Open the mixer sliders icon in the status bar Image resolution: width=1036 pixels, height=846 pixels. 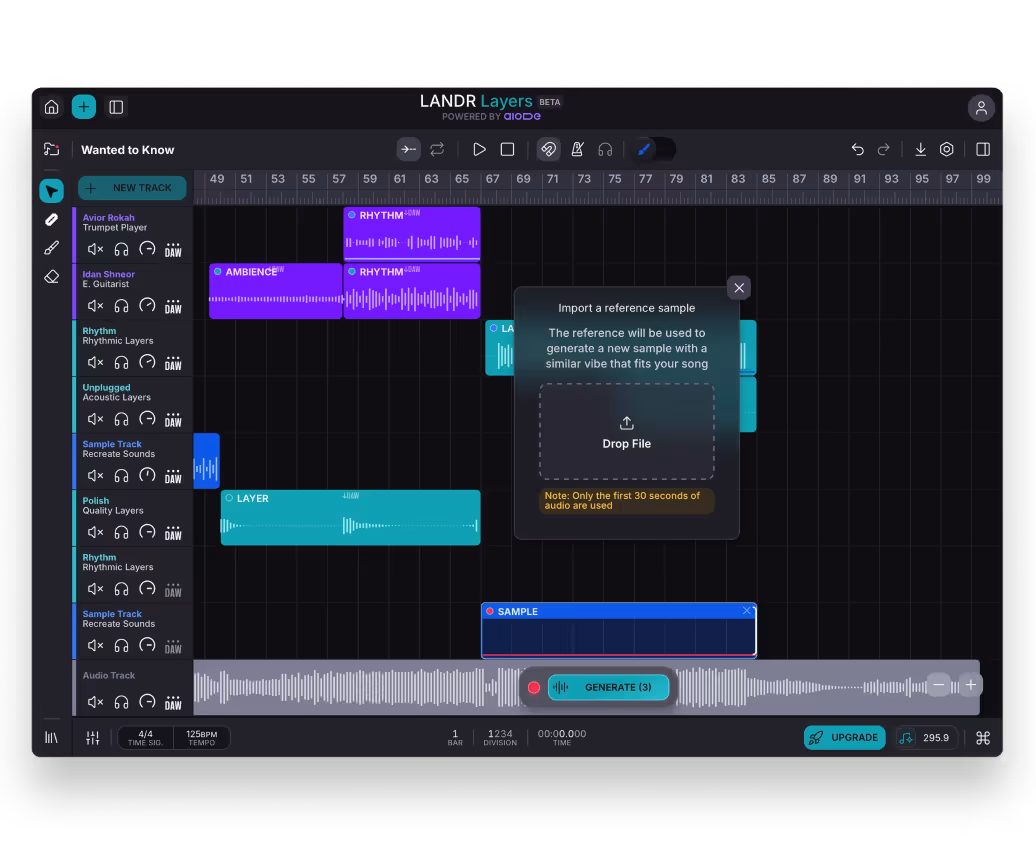coord(93,738)
